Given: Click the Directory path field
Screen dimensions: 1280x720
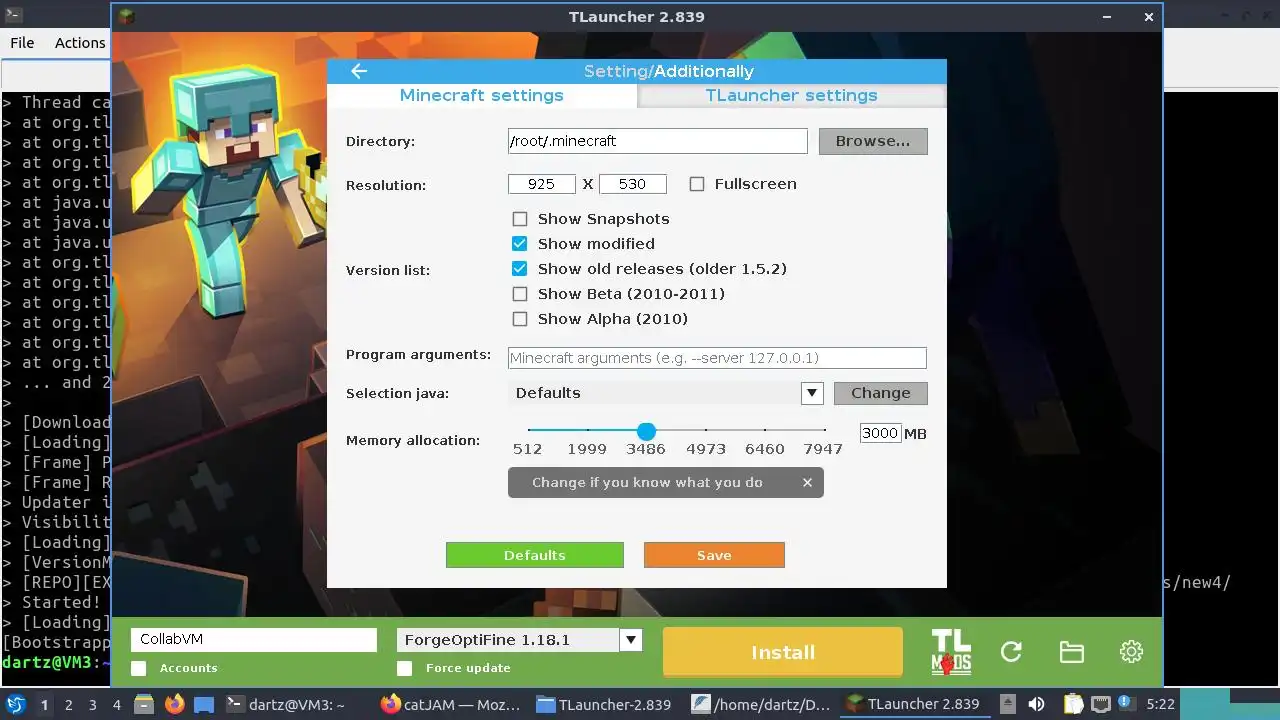Looking at the screenshot, I should point(657,141).
